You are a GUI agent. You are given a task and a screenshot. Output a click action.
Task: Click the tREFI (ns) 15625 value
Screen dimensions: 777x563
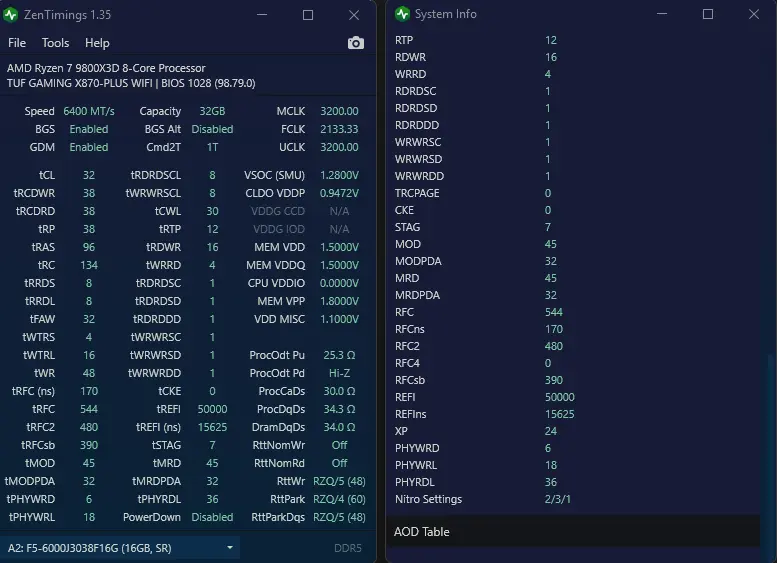(212, 427)
